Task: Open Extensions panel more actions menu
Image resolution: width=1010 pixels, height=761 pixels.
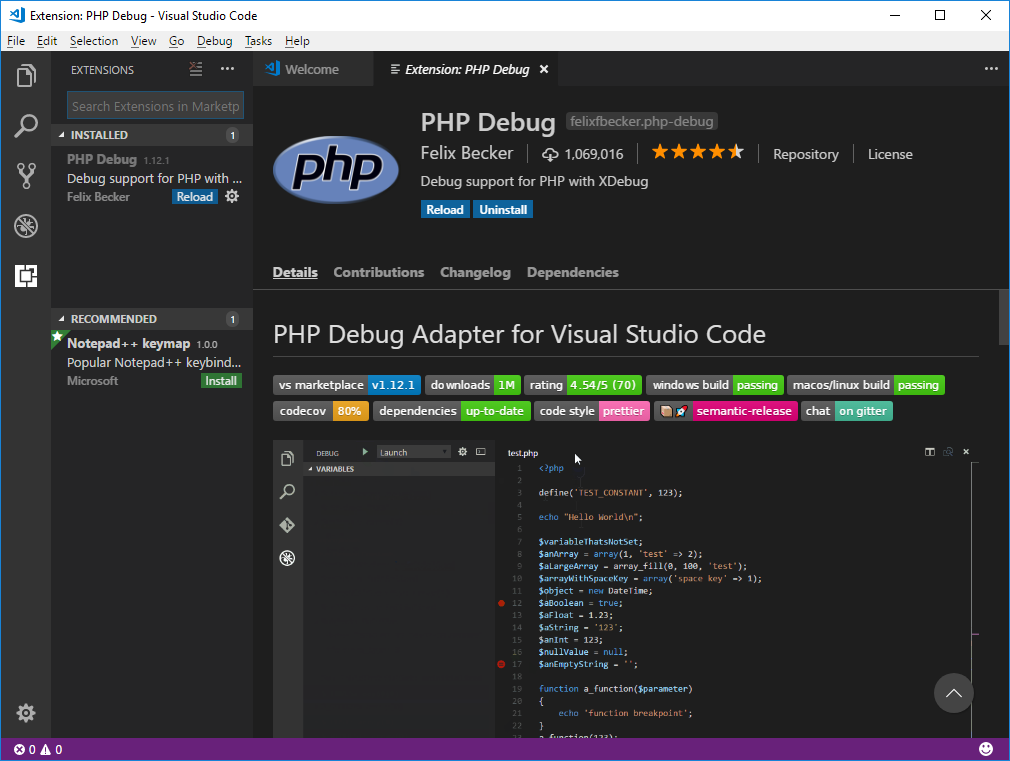Action: (x=227, y=69)
